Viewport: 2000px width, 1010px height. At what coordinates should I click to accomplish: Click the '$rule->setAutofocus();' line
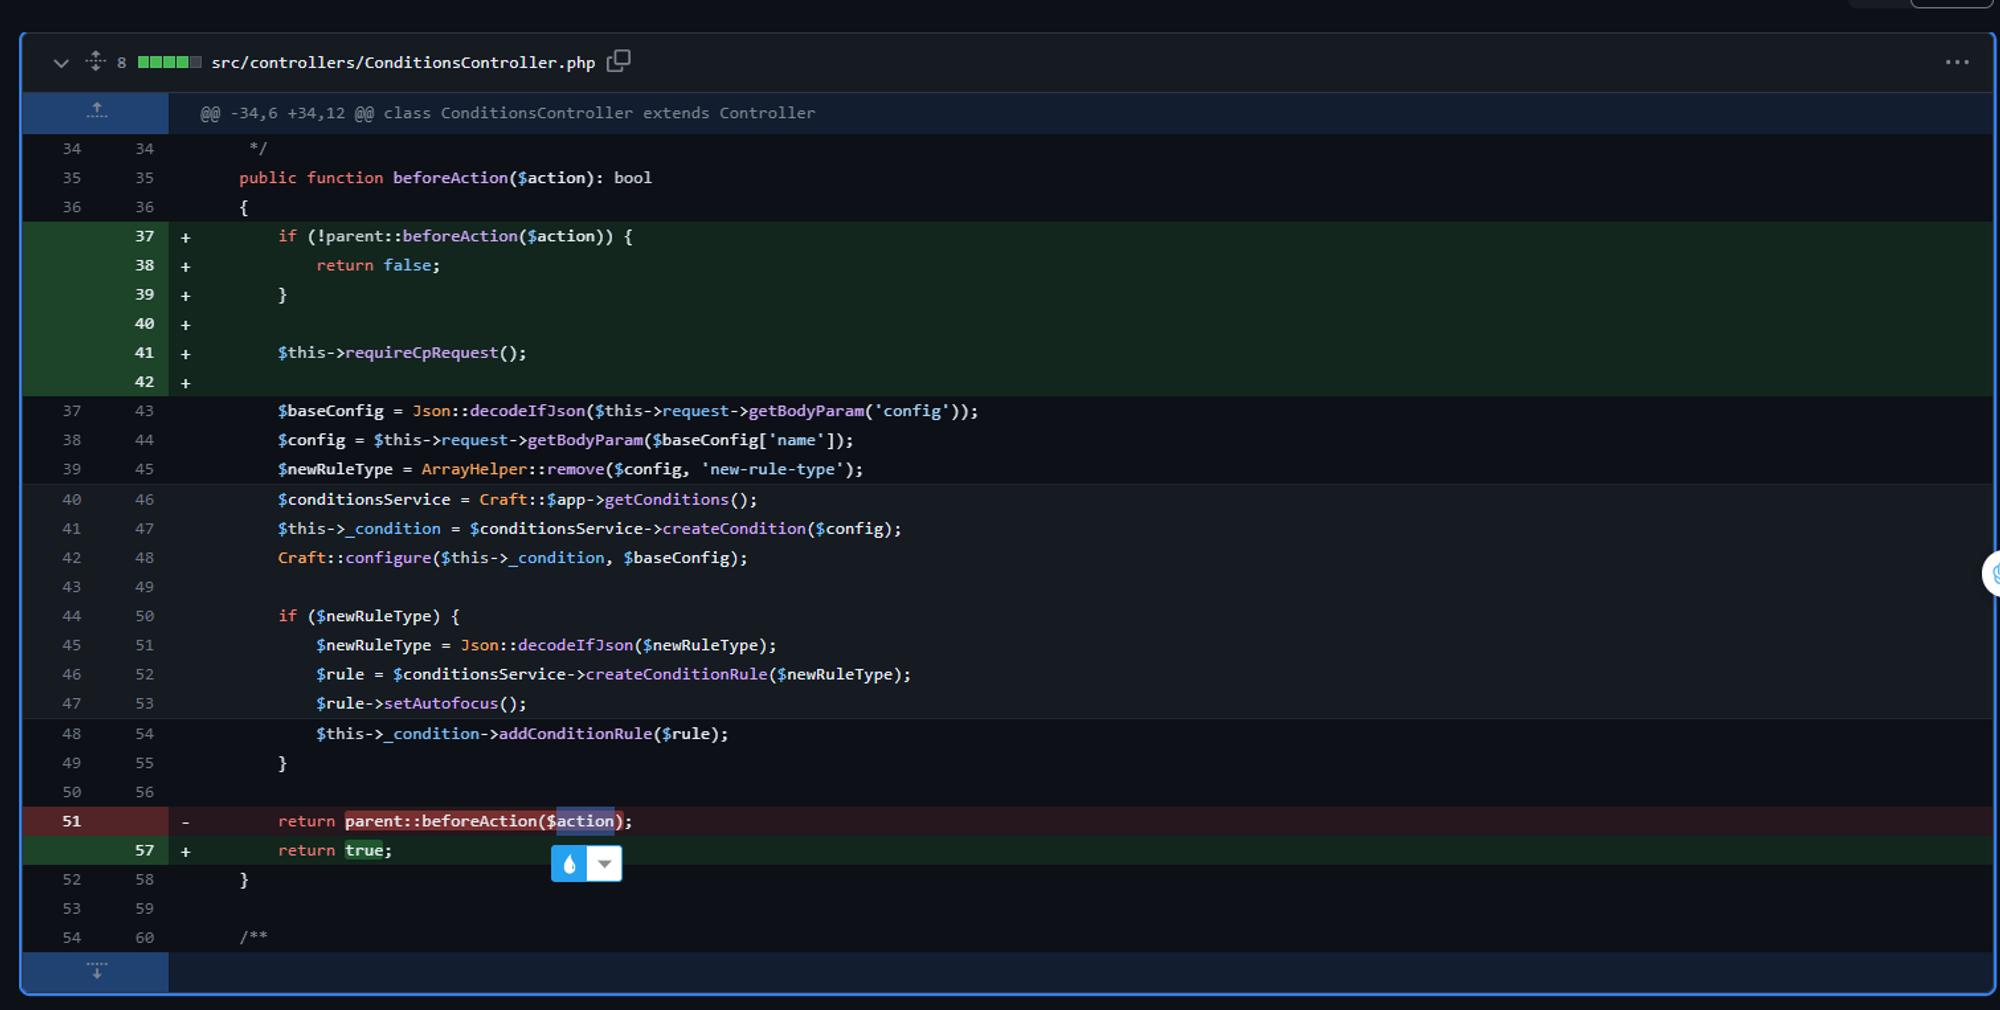[x=421, y=704]
